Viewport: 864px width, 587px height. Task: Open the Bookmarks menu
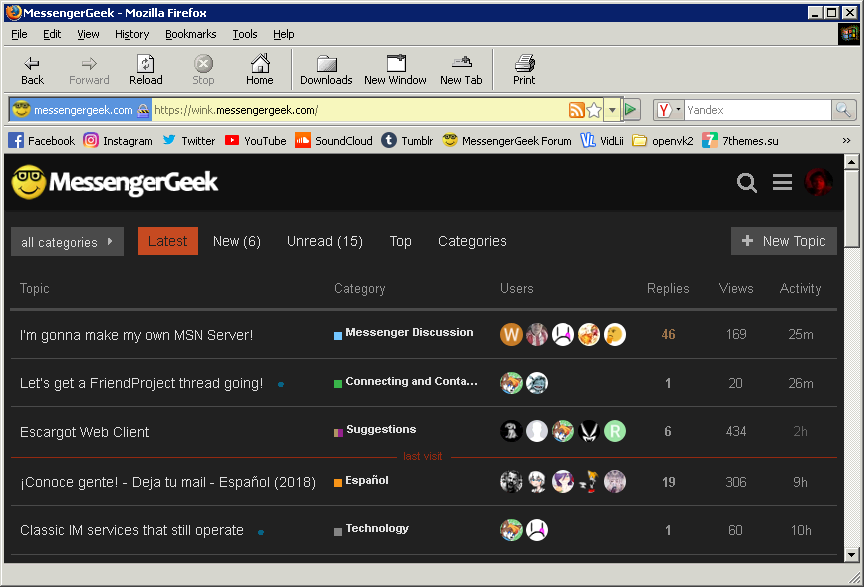(191, 34)
